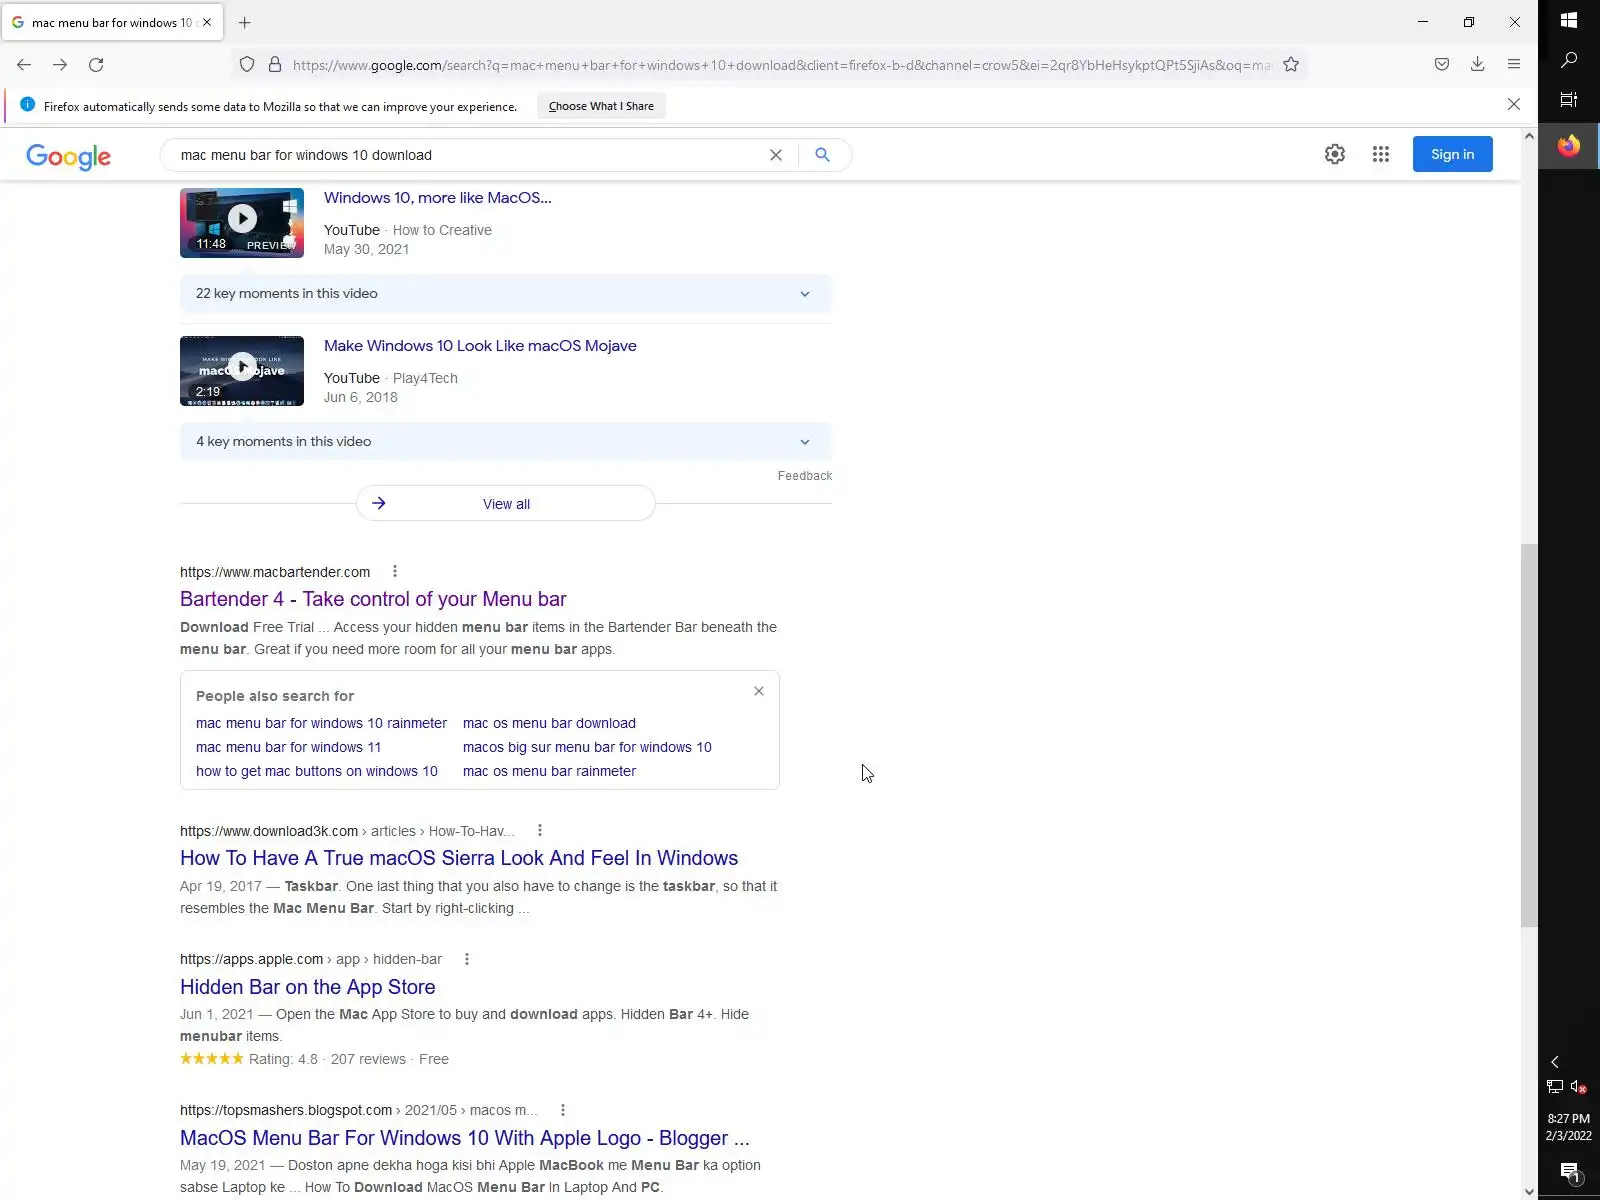
Task: Play the 2:19 macOS Mojave video thumbnail
Action: click(242, 371)
